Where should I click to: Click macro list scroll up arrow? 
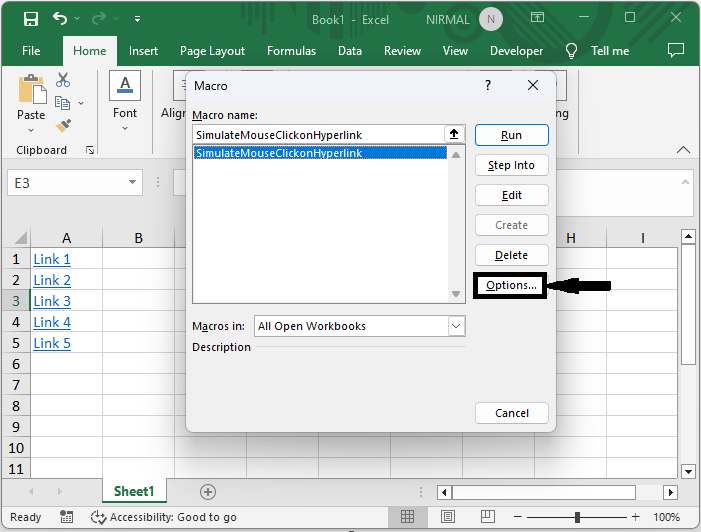tap(456, 155)
